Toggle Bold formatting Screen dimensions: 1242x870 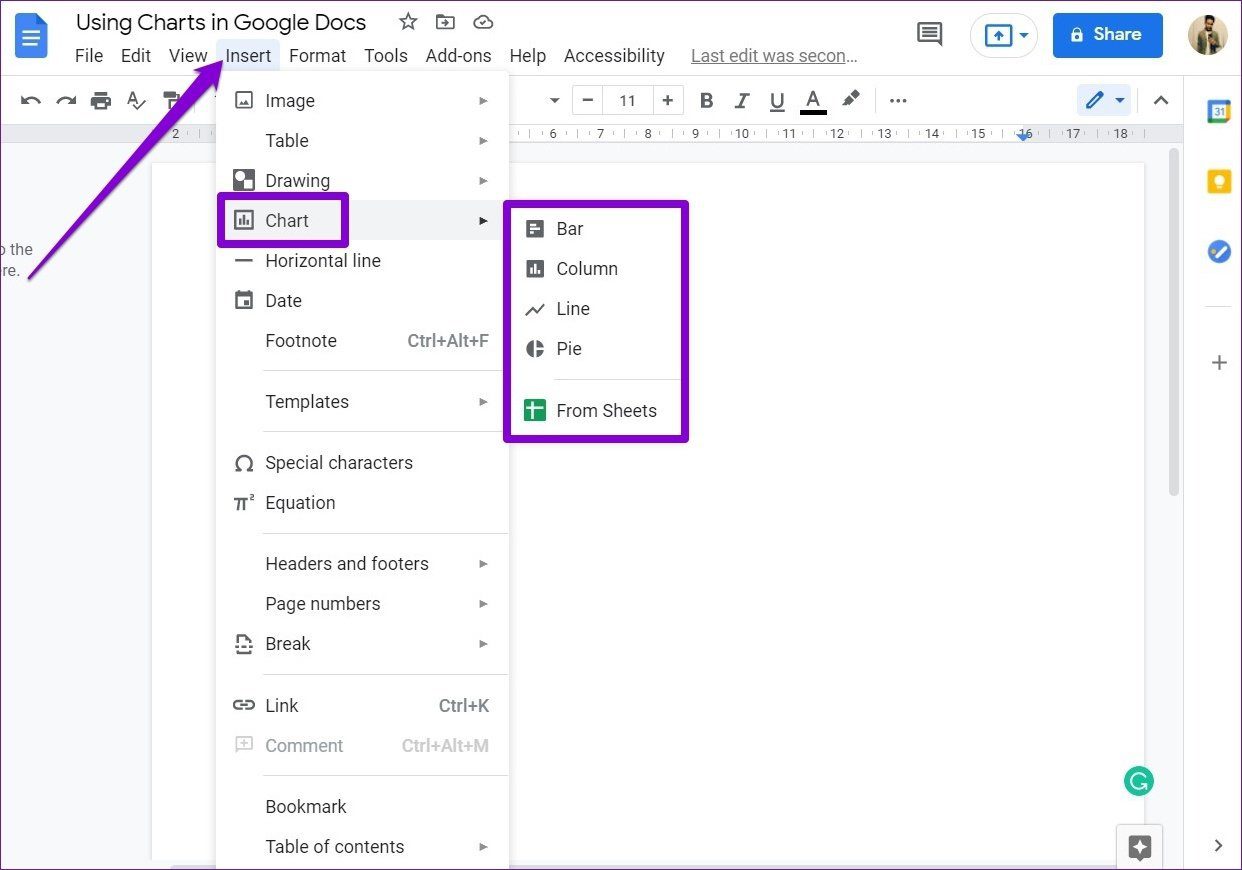707,100
